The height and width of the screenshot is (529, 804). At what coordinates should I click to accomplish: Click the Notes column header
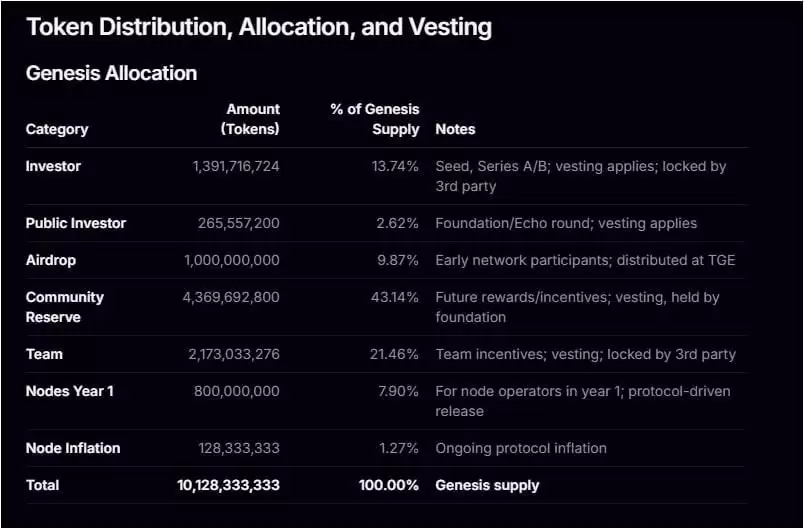(455, 129)
